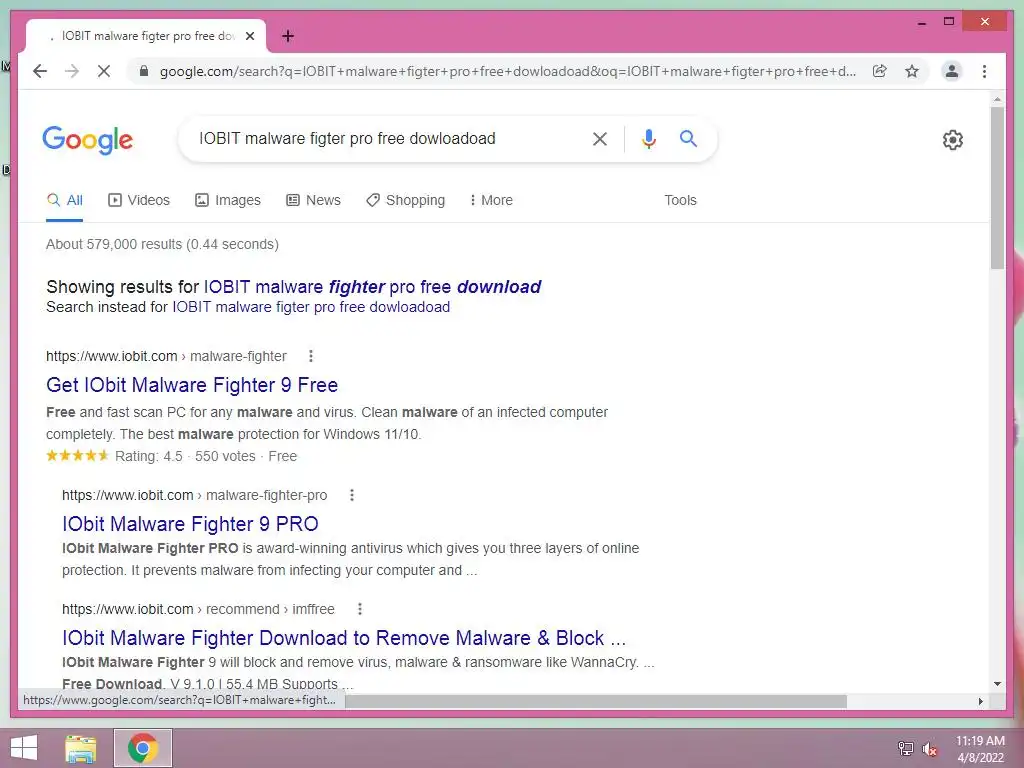Image resolution: width=1024 pixels, height=768 pixels.
Task: Open Google settings gear icon
Action: pyautogui.click(x=953, y=140)
